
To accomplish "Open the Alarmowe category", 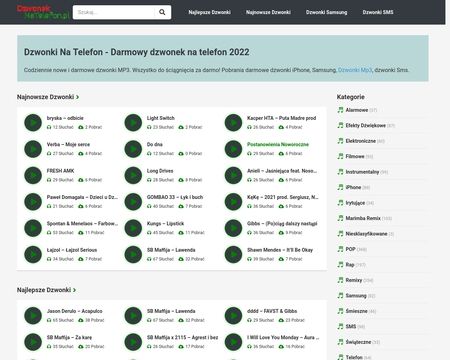I will point(357,110).
